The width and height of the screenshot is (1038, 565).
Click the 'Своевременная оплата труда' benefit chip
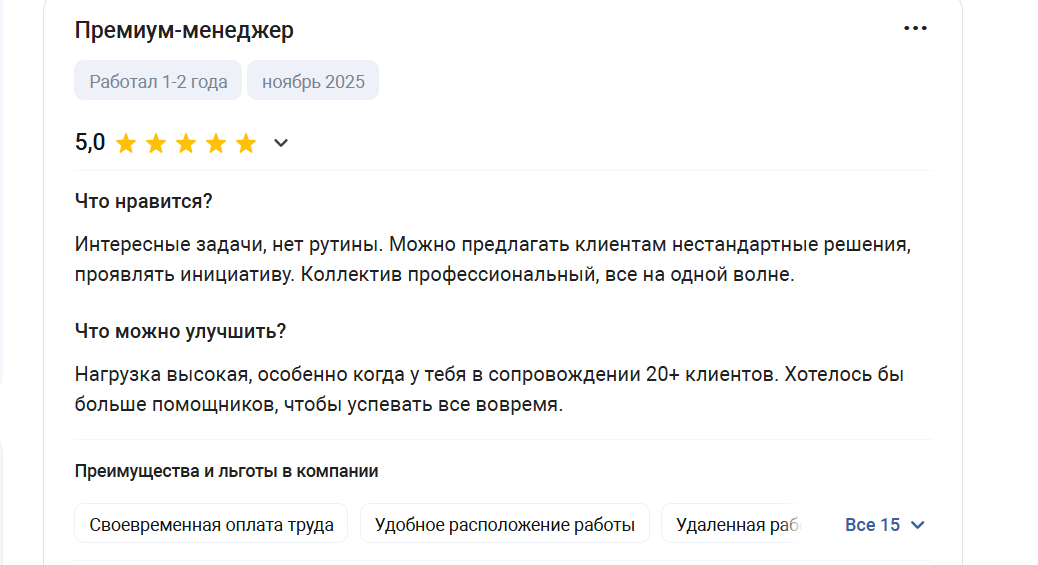pyautogui.click(x=211, y=524)
